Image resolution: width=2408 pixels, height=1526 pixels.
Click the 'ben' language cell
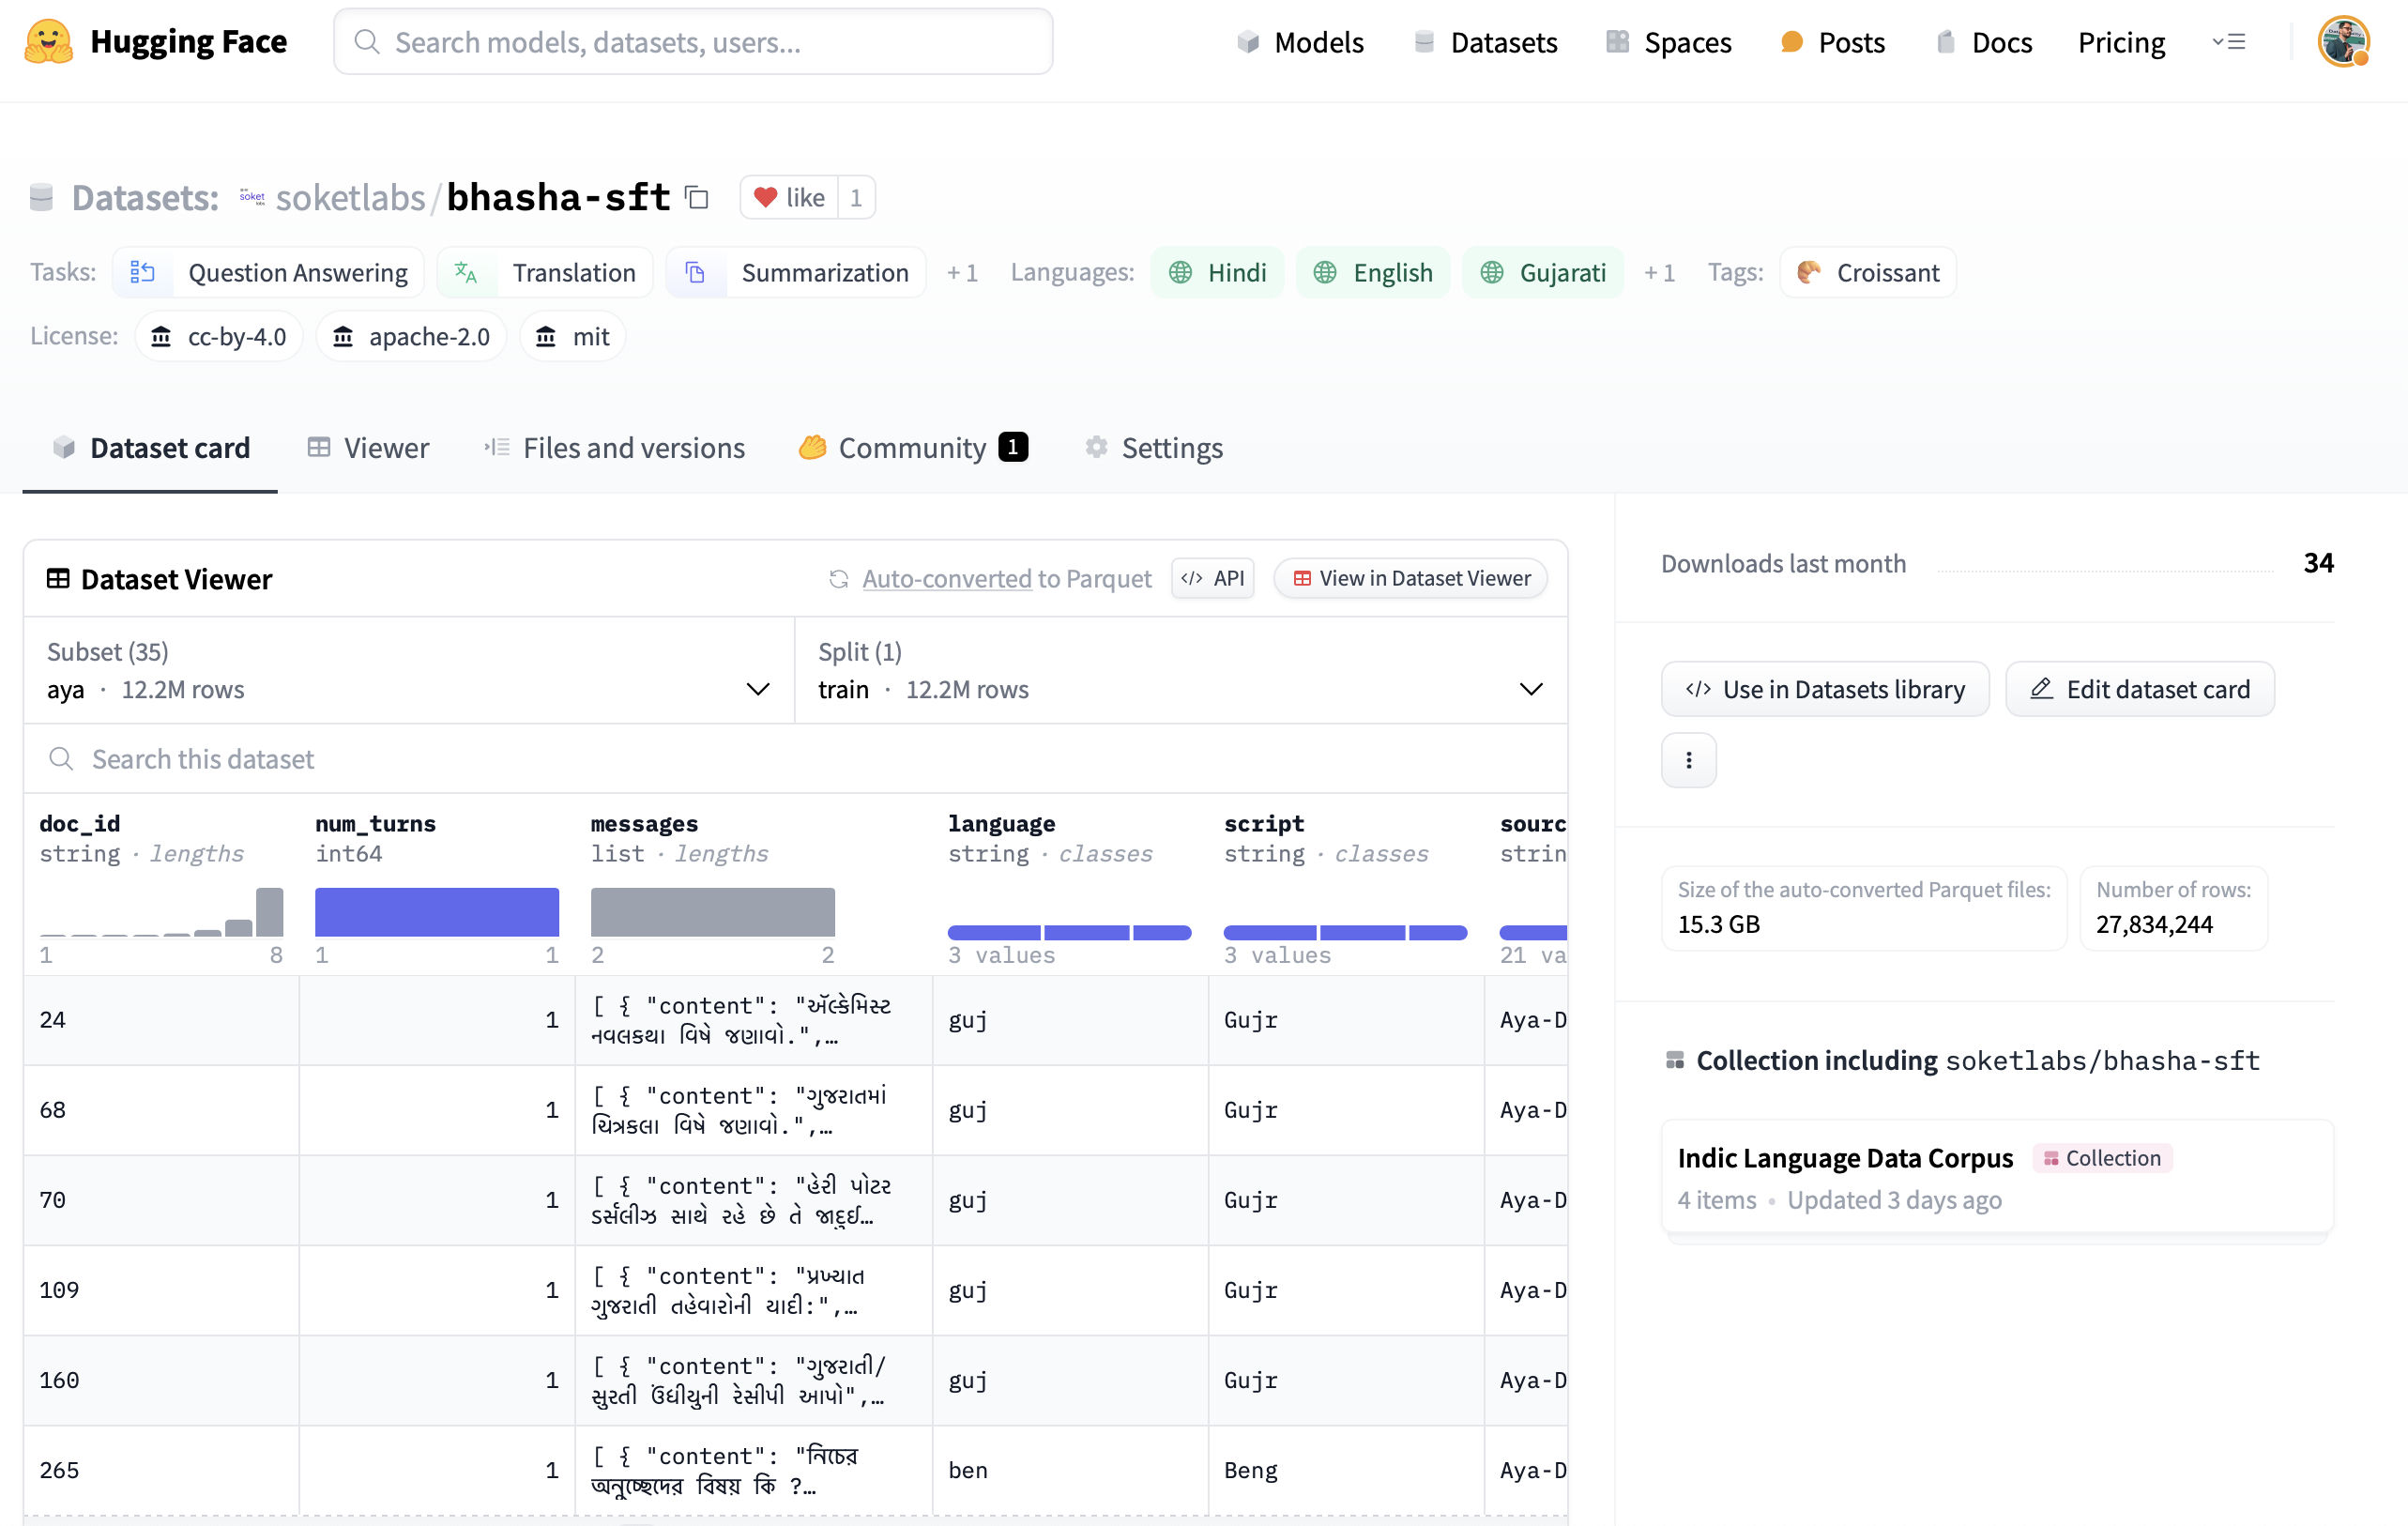1070,1470
